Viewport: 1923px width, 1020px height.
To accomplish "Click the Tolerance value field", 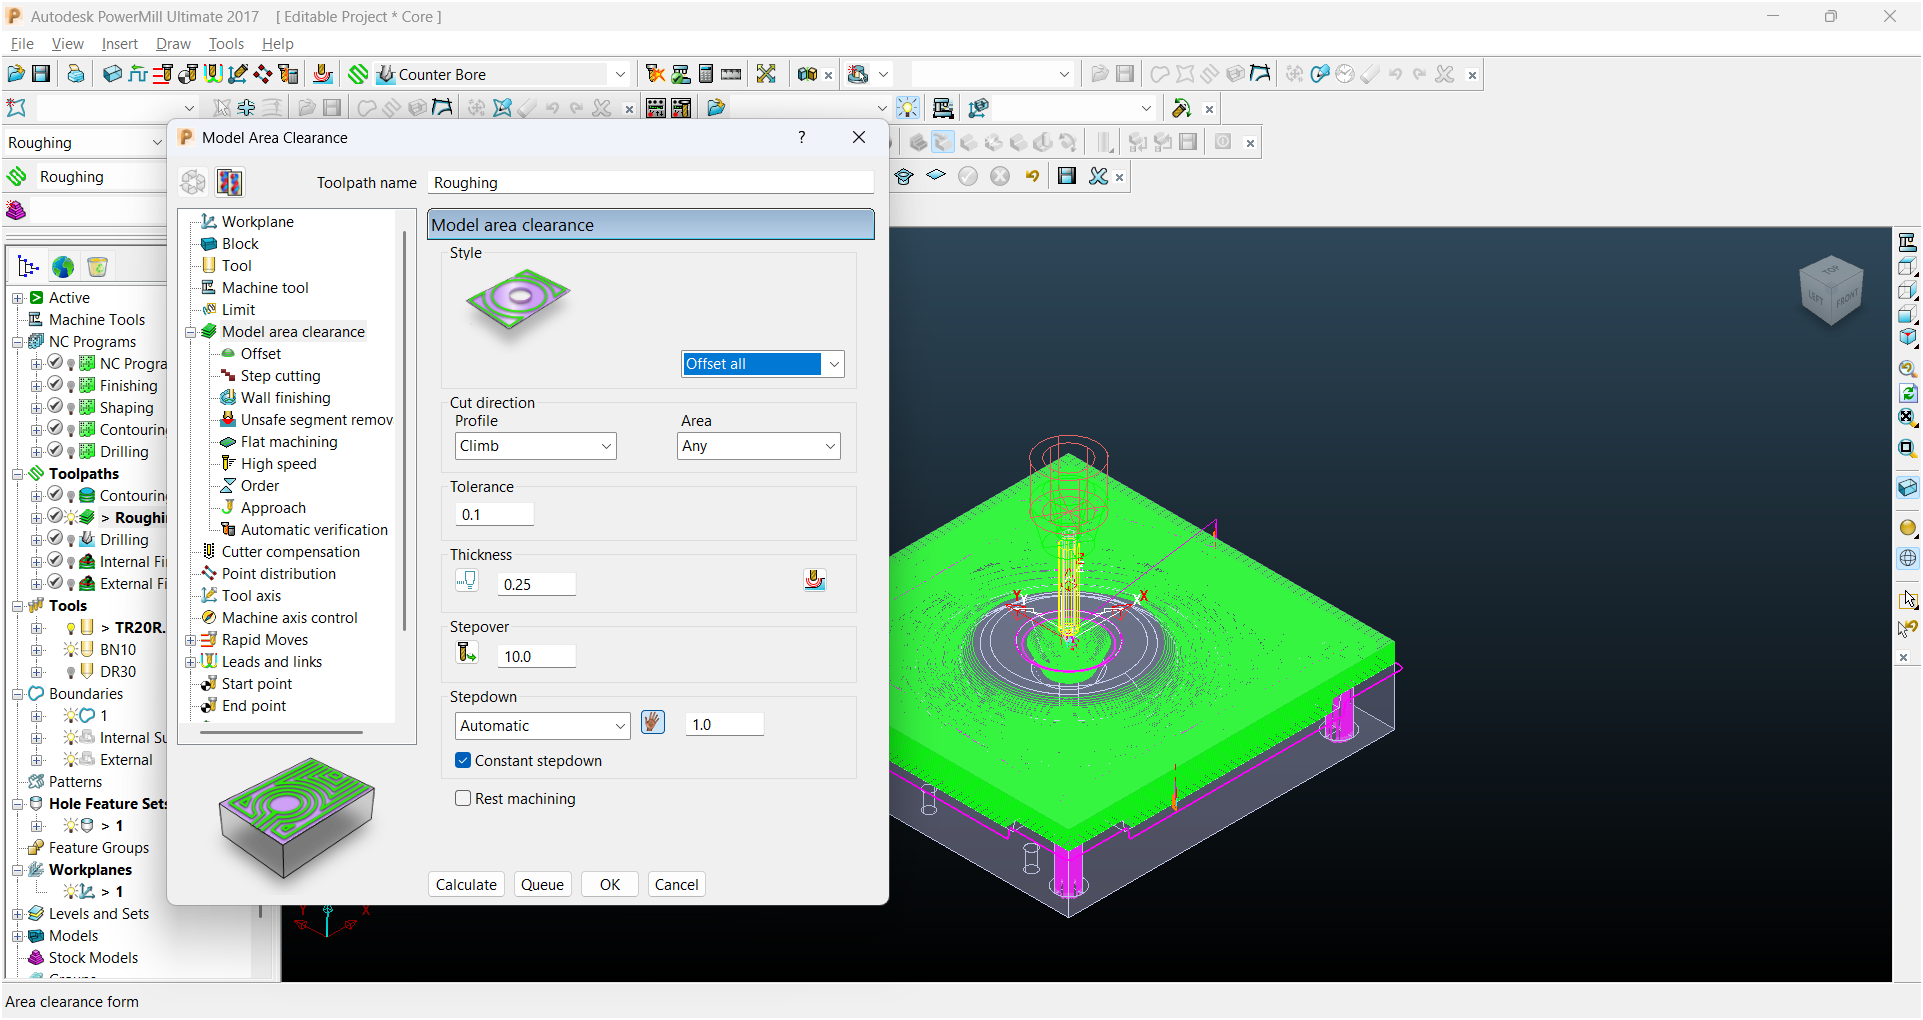I will tap(495, 514).
